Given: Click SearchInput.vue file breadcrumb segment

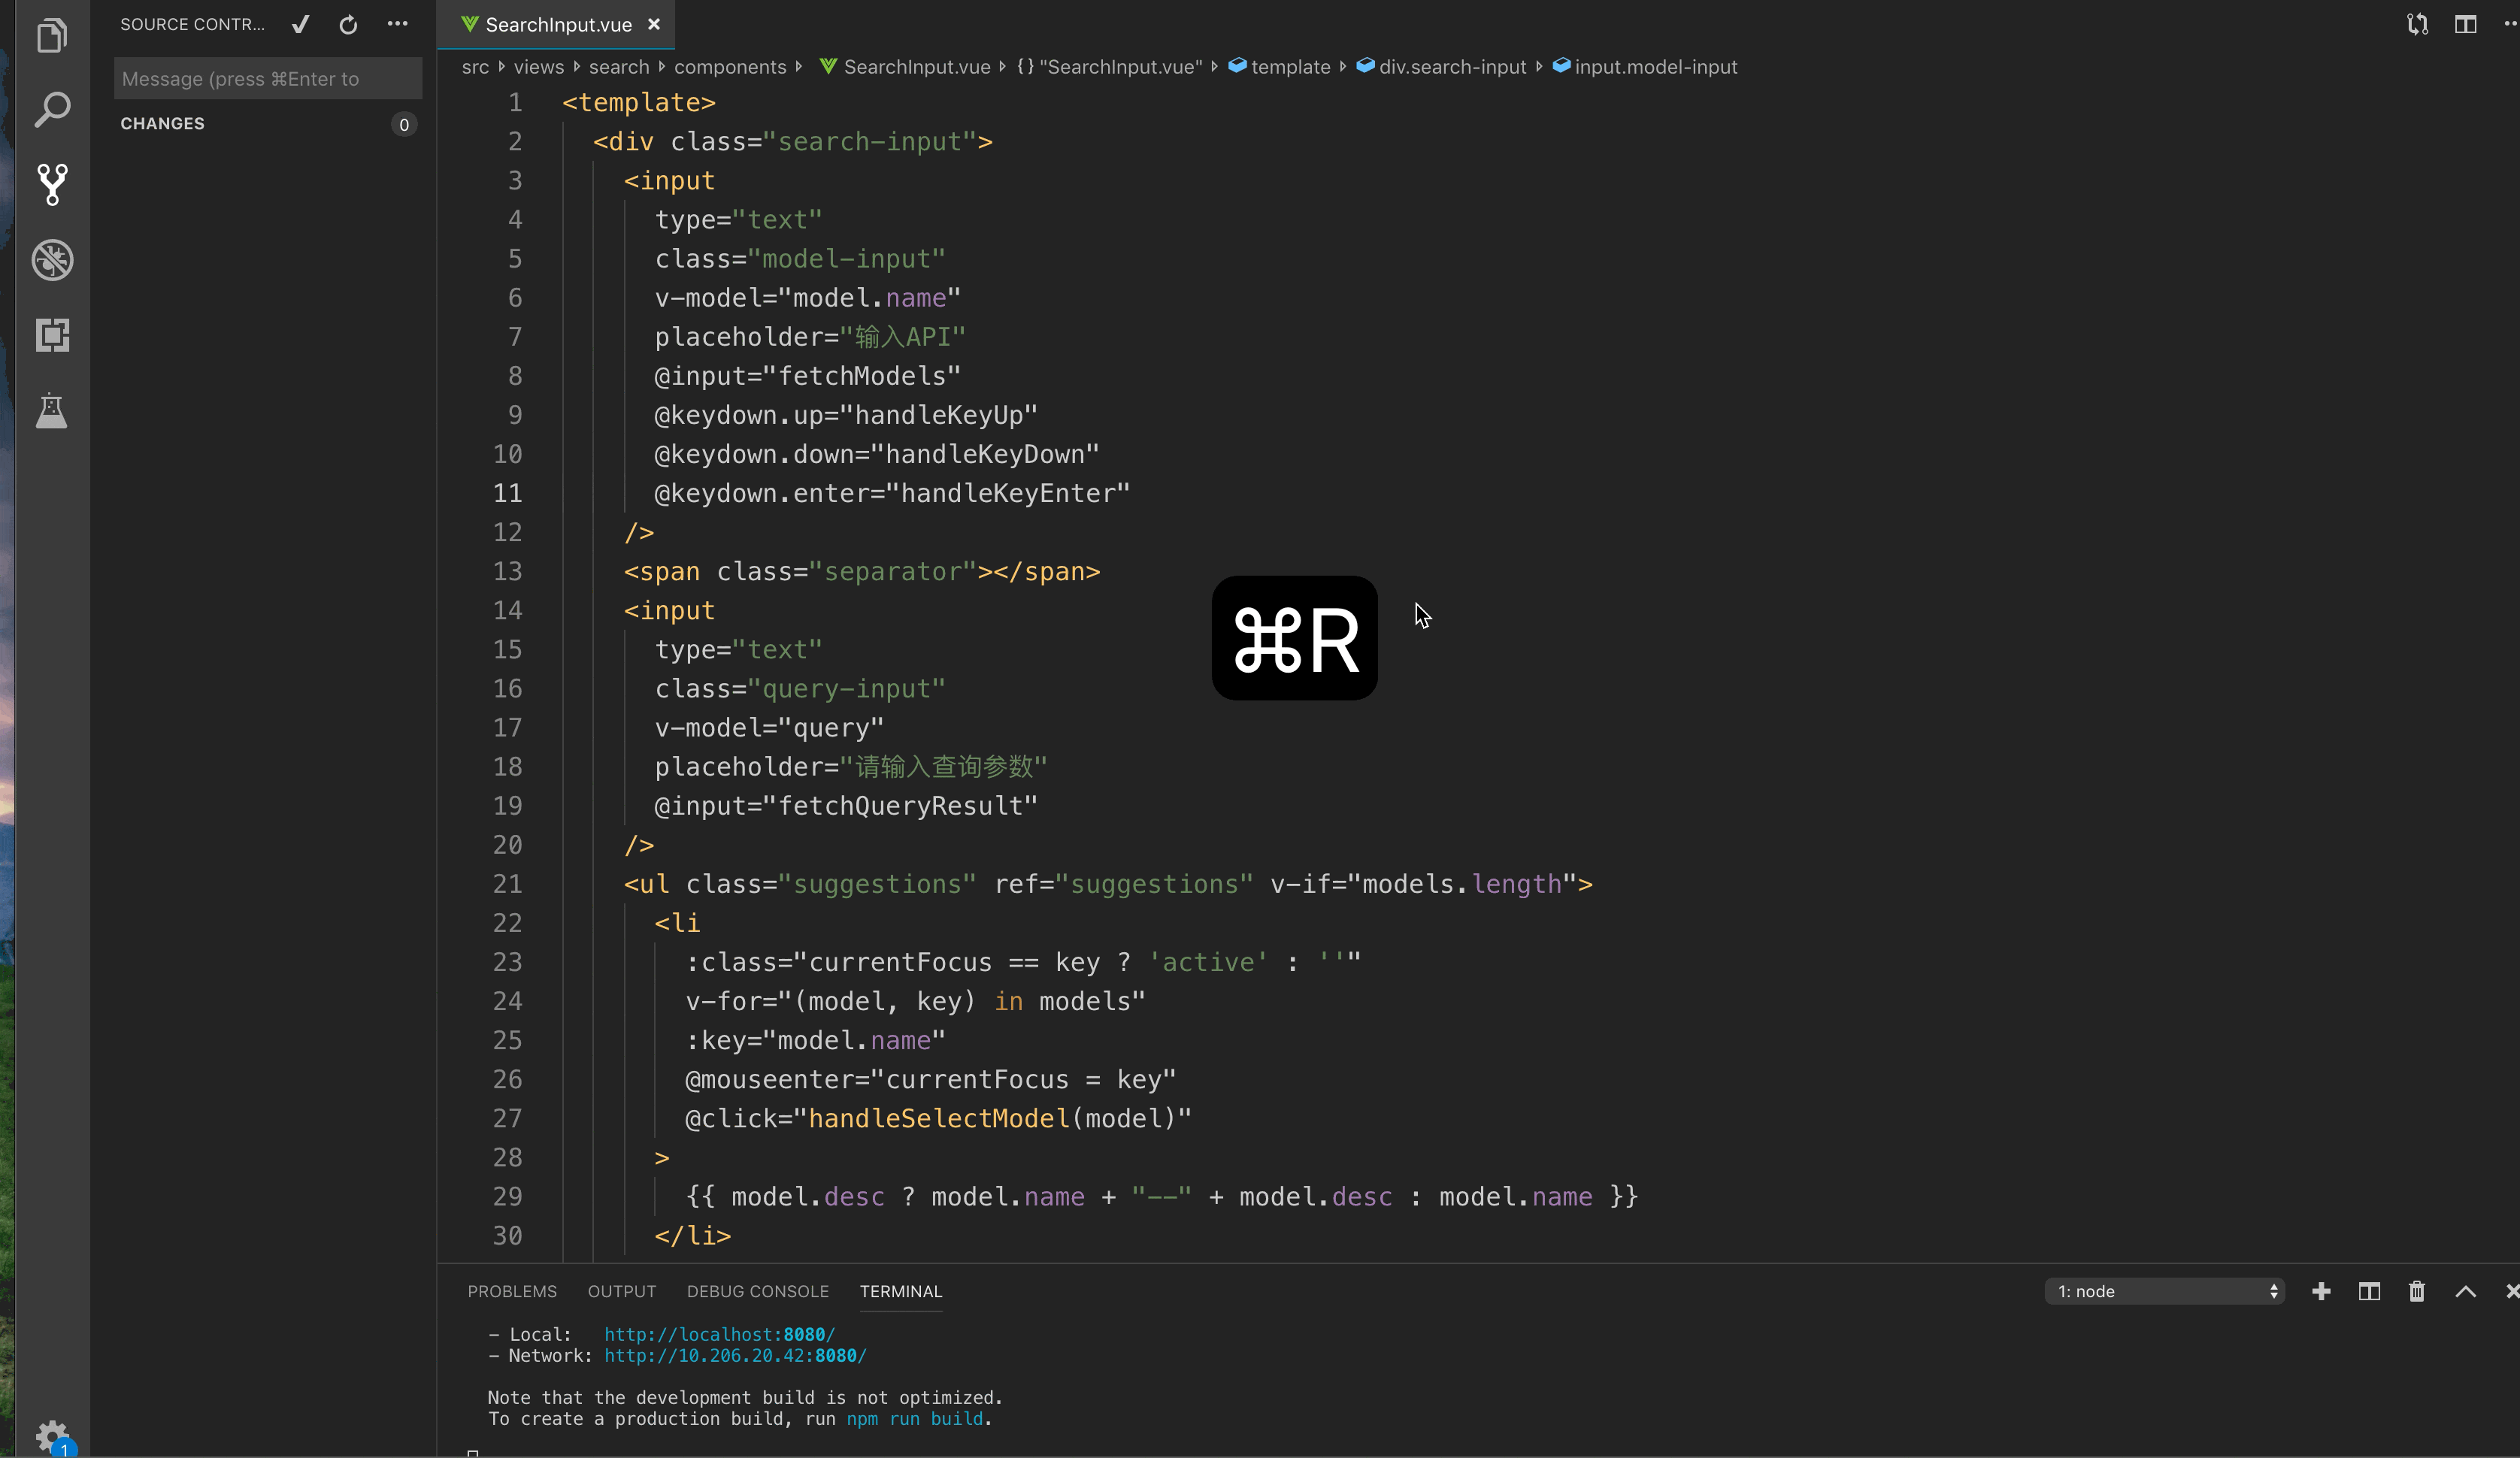Looking at the screenshot, I should (x=904, y=67).
